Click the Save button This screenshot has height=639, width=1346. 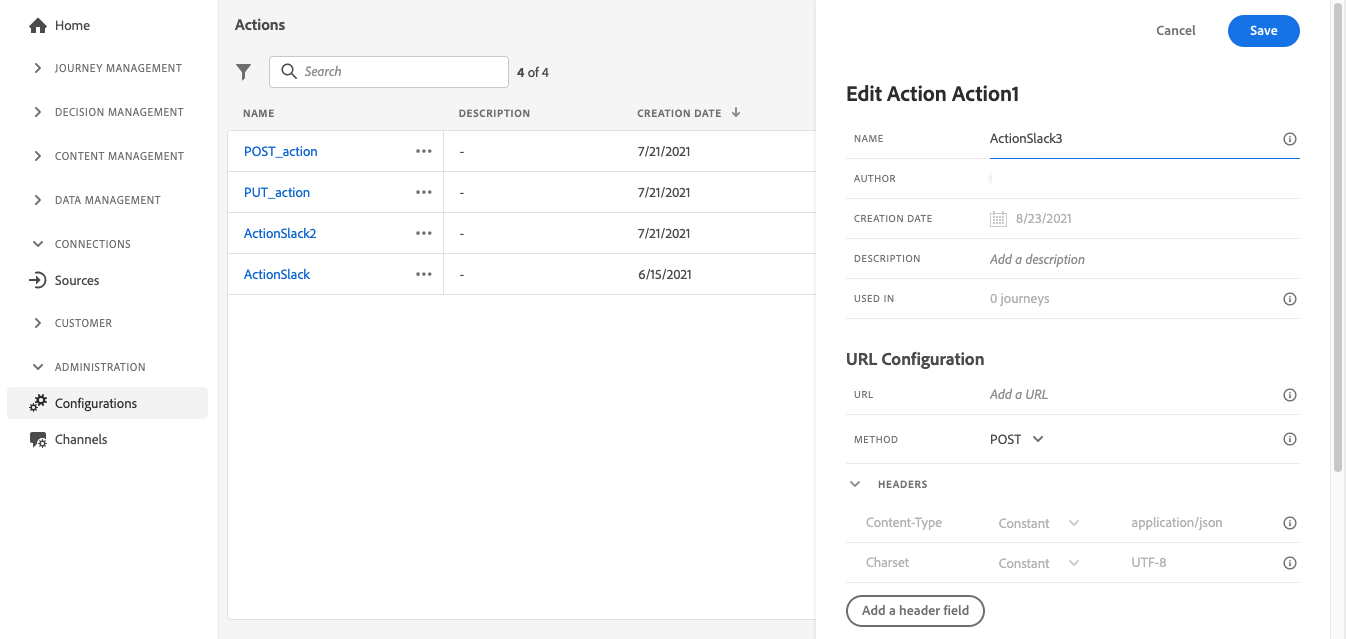click(x=1263, y=31)
